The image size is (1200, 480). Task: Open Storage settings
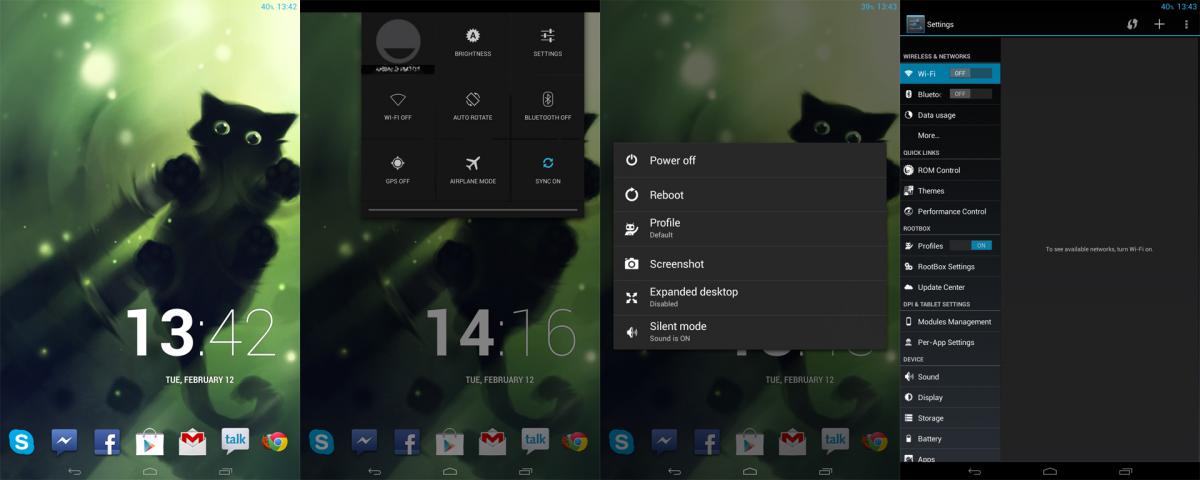(950, 418)
